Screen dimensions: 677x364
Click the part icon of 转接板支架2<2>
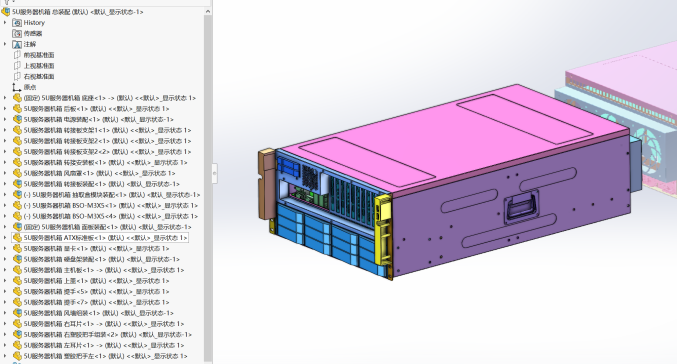17,152
